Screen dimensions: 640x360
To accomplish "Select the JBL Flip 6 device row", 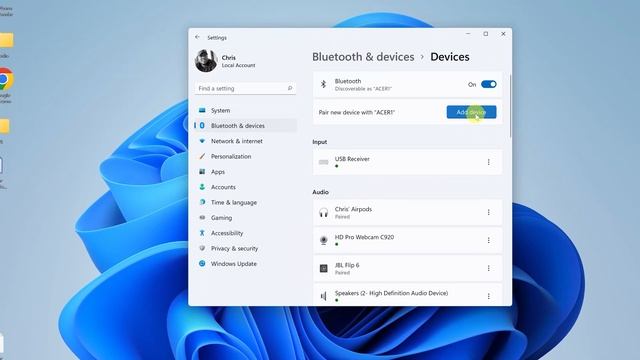I will (x=407, y=268).
